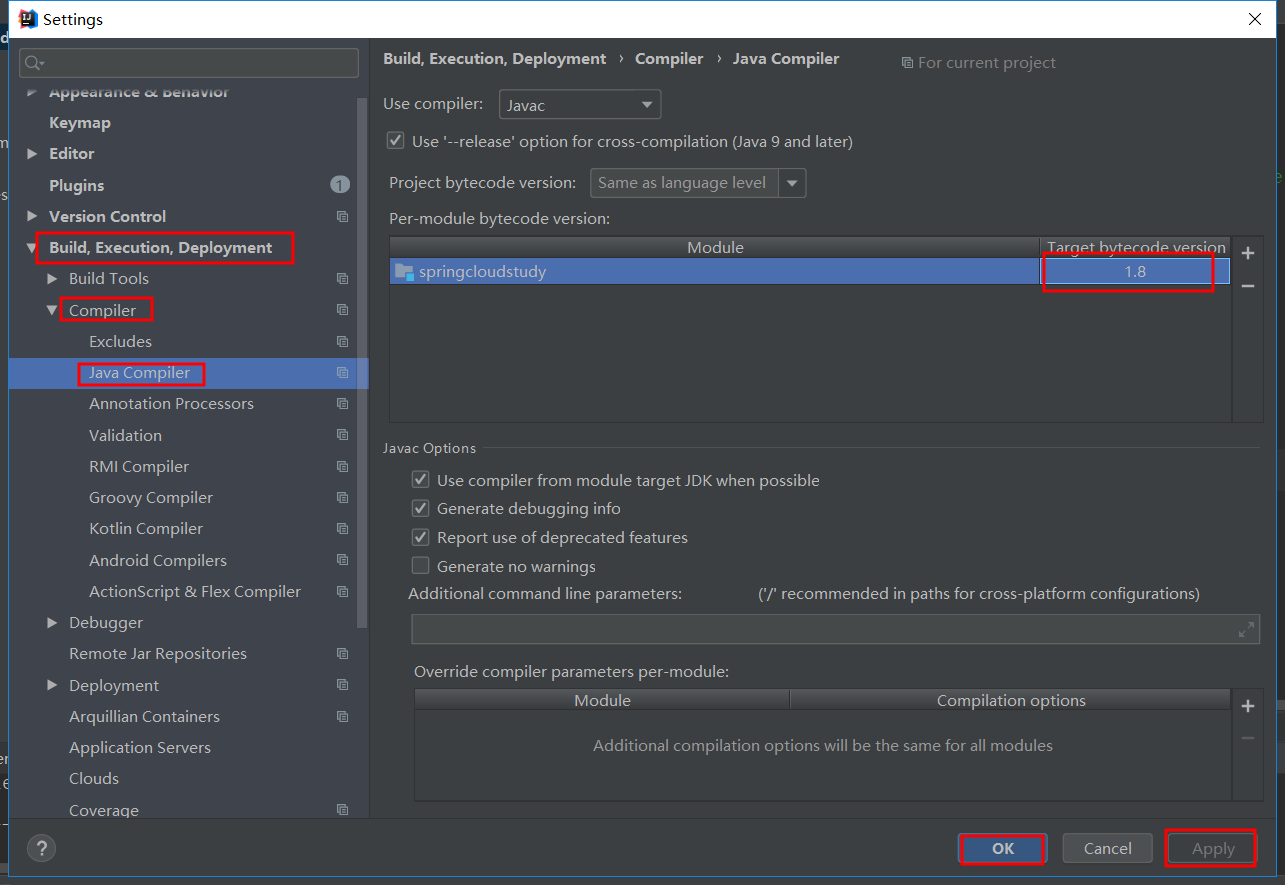
Task: Click the project-level icon beside Remote Jar Repositories
Action: 343,654
